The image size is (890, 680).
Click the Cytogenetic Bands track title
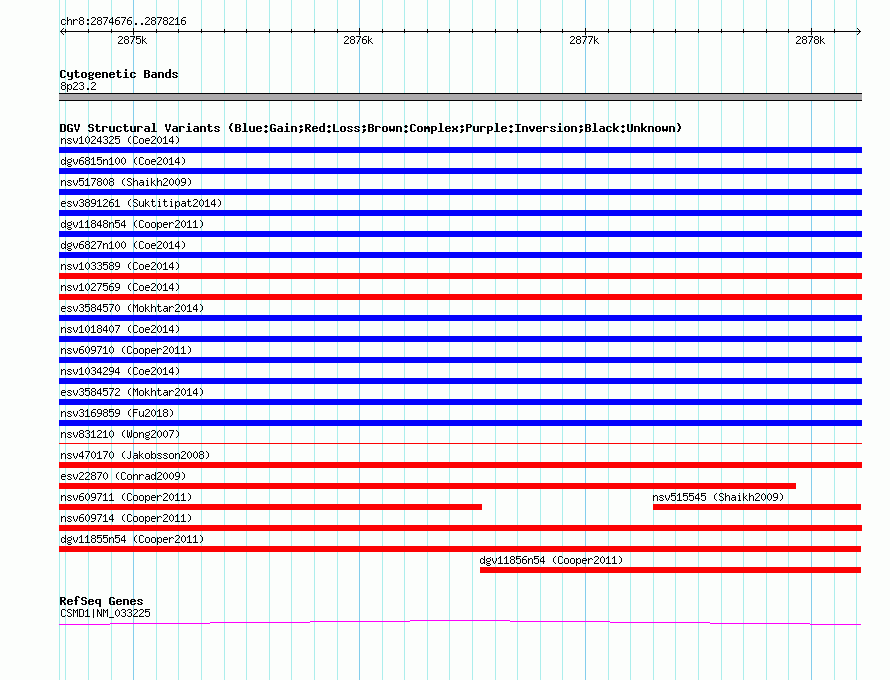(x=119, y=74)
